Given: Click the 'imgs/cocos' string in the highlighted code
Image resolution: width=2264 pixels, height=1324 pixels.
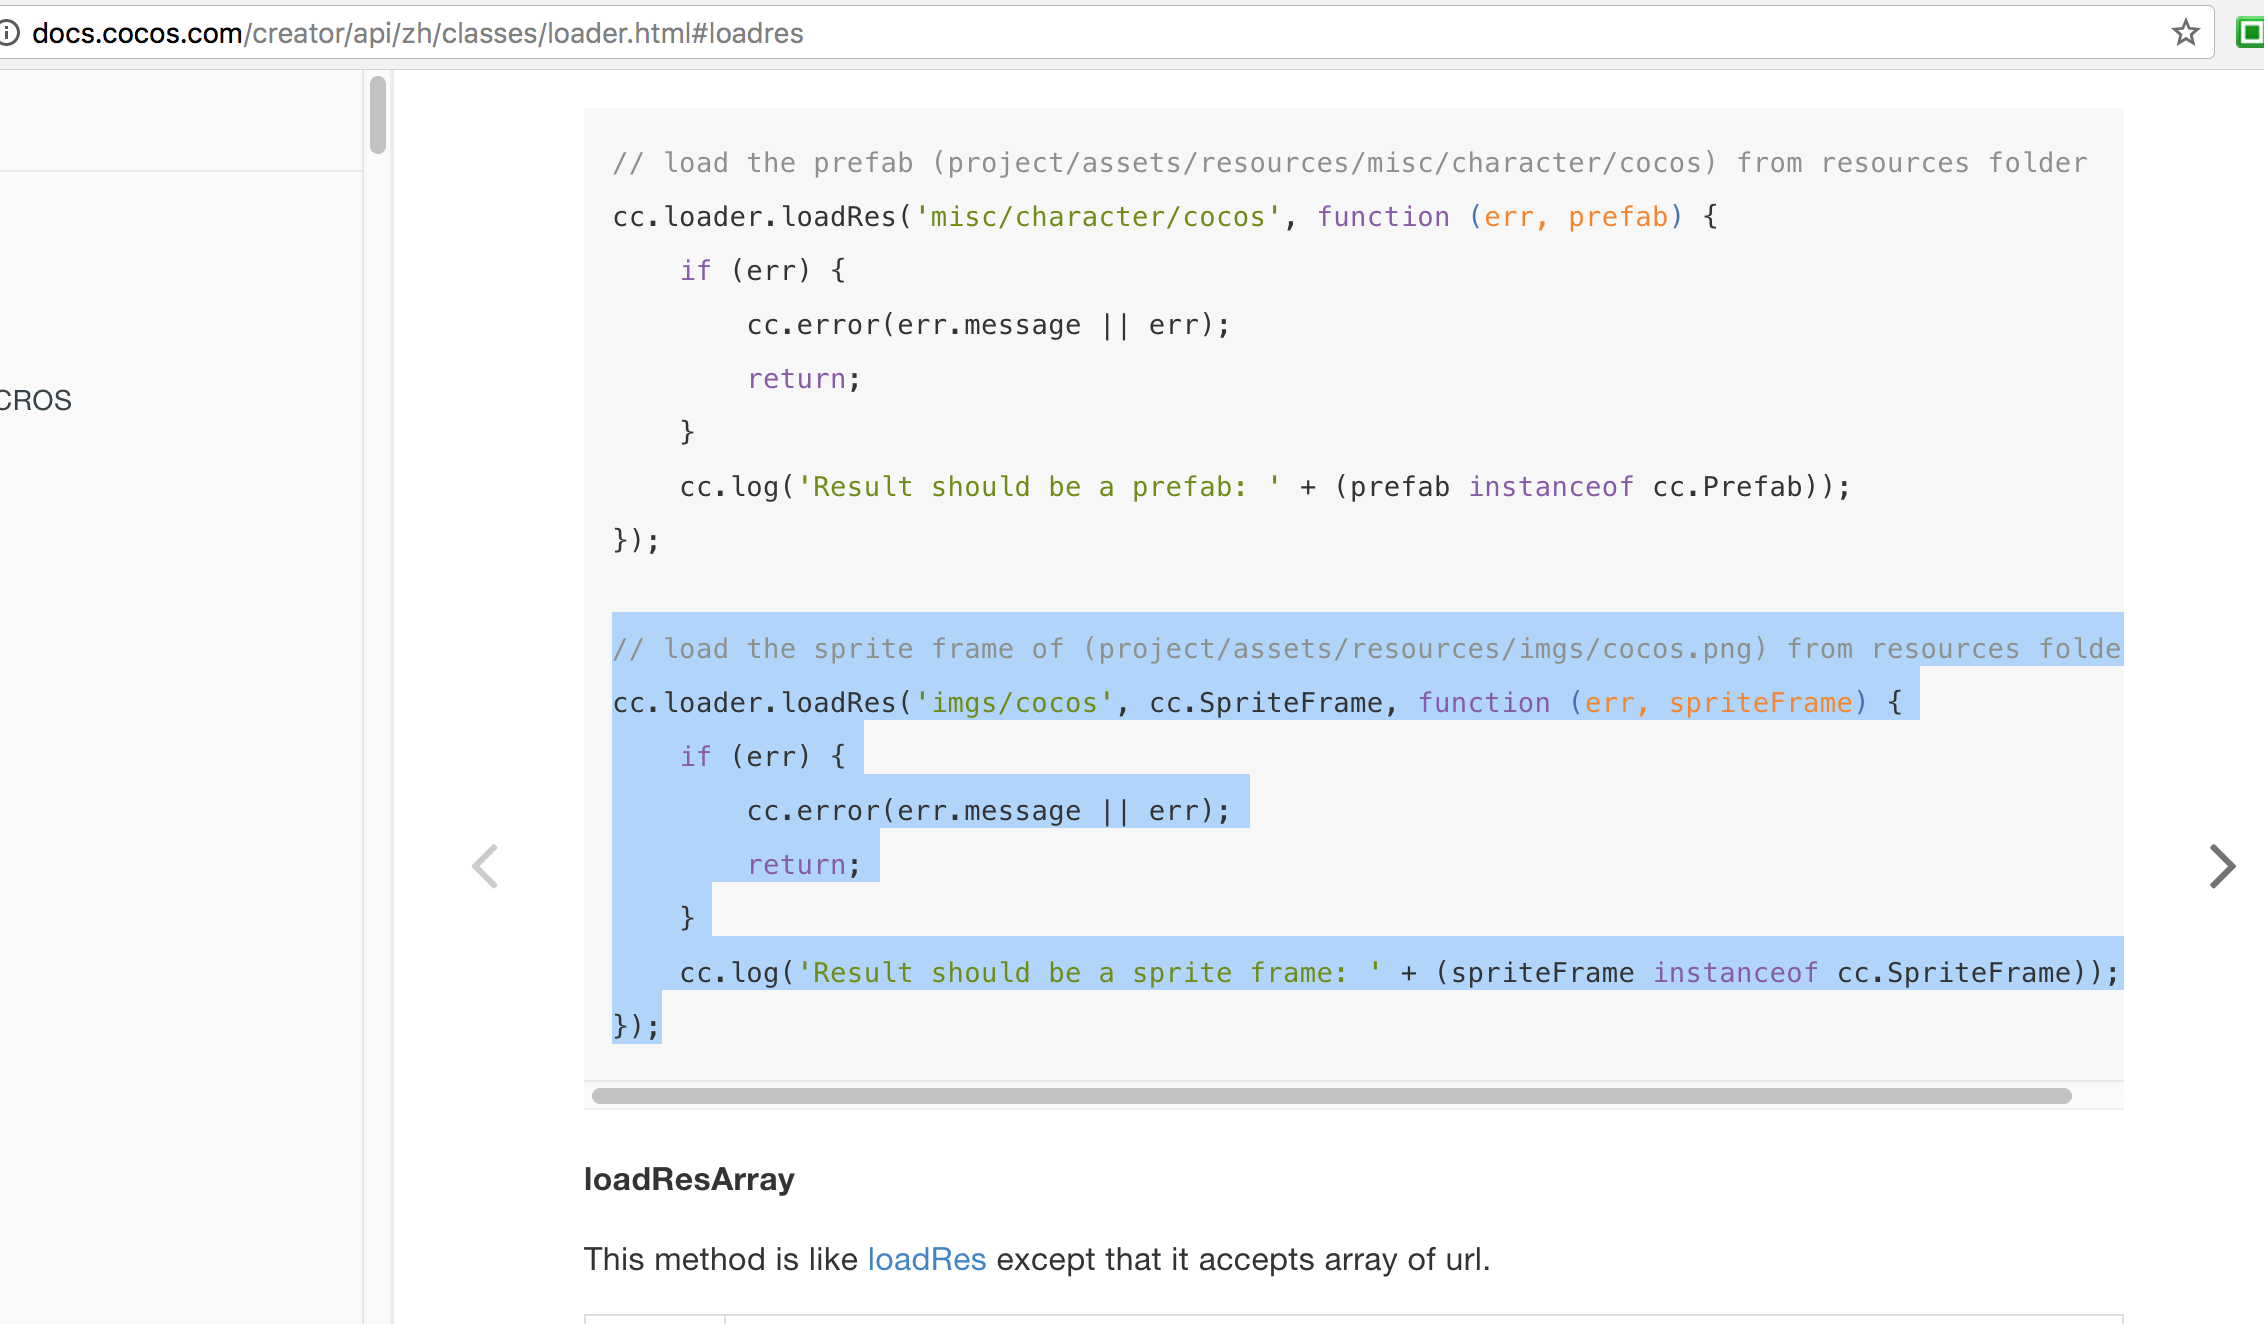Looking at the screenshot, I should pos(1014,703).
